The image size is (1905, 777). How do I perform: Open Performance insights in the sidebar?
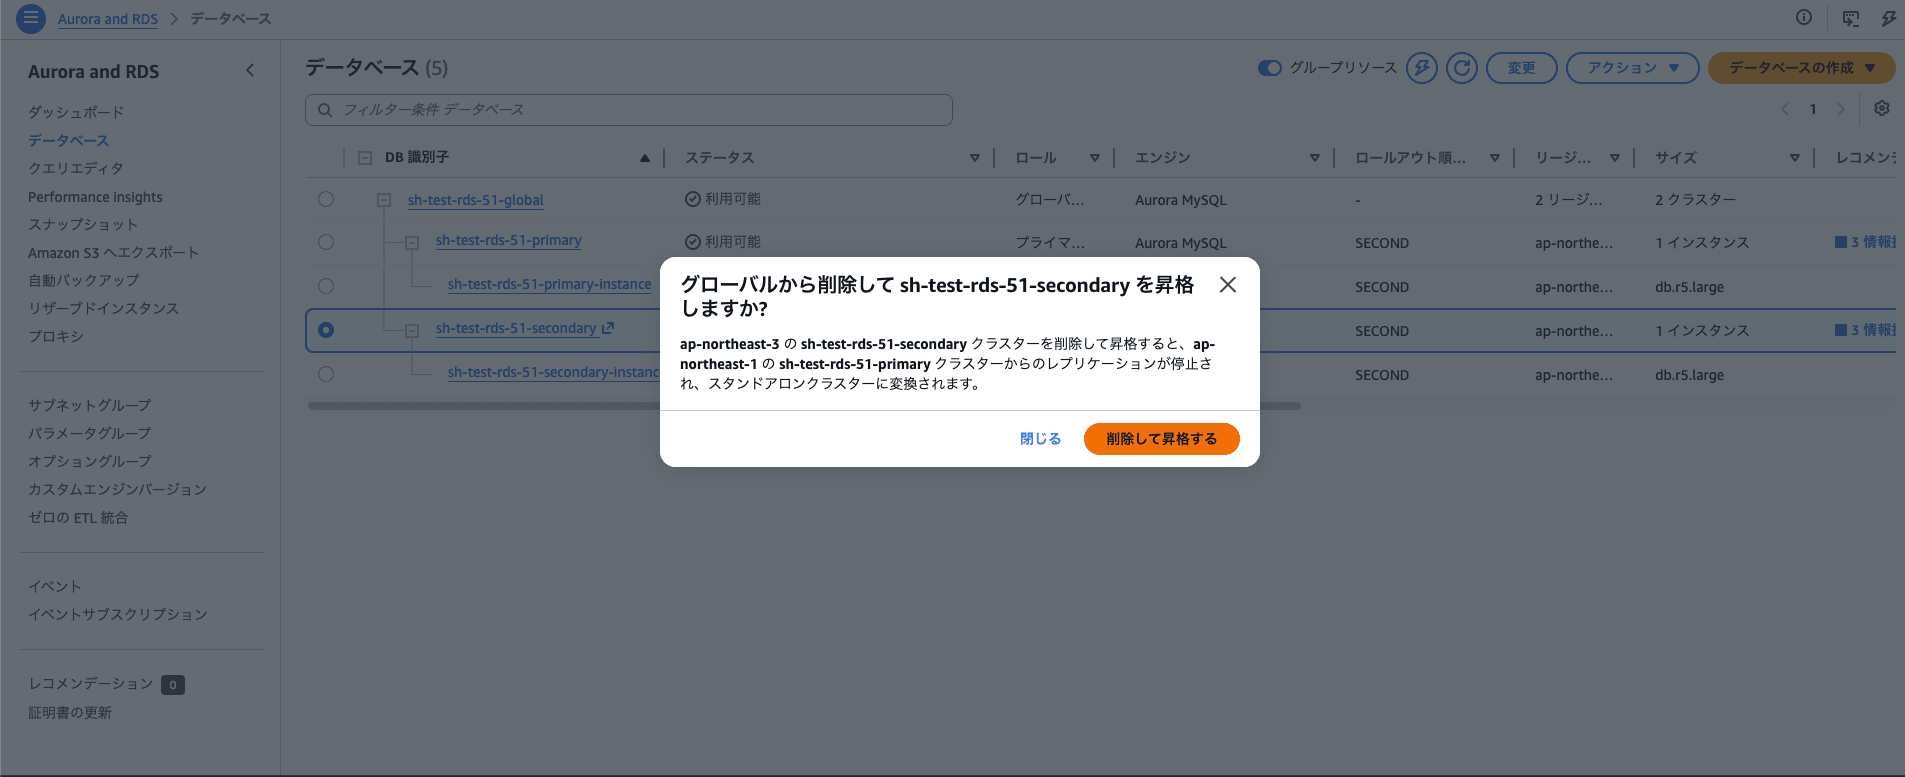pyautogui.click(x=95, y=197)
